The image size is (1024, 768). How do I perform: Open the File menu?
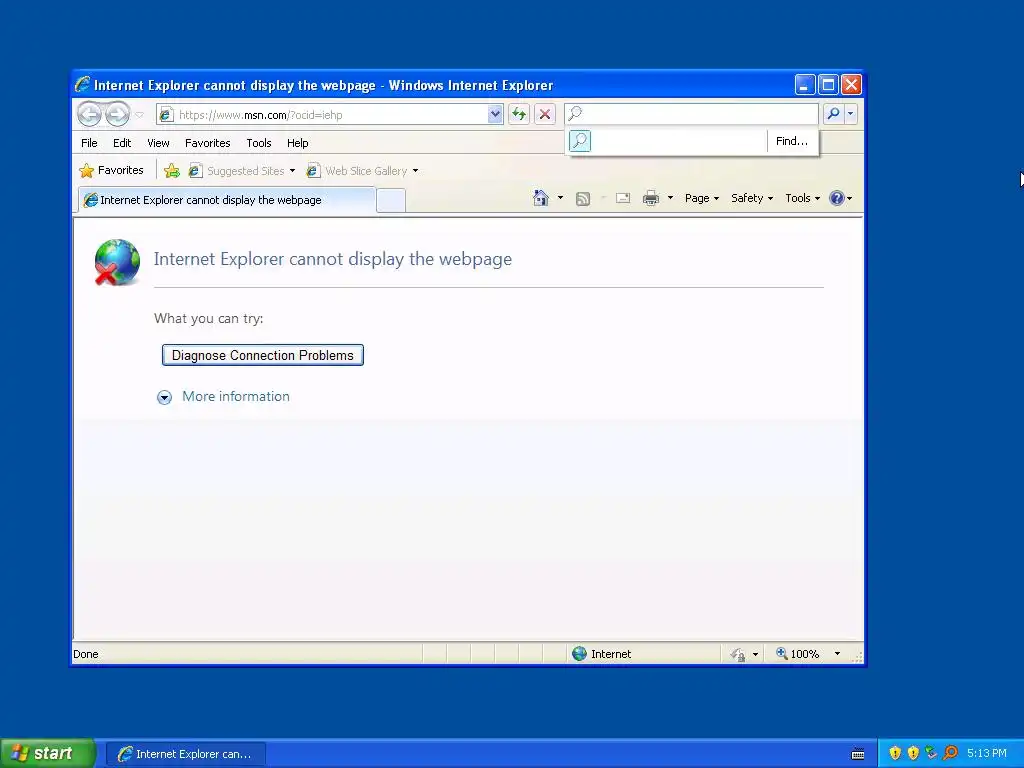(89, 143)
